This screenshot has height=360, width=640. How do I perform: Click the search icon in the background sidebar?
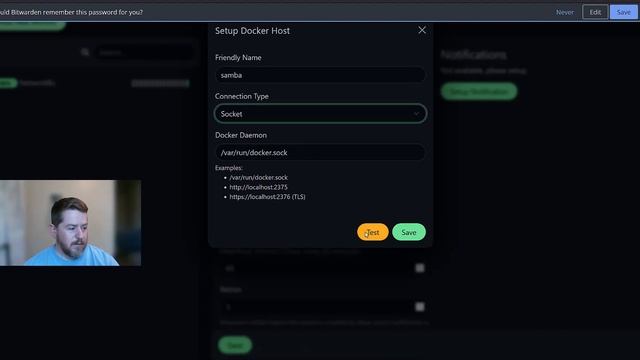[85, 52]
